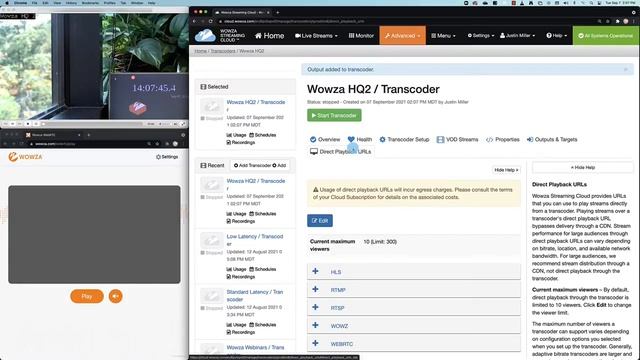The width and height of the screenshot is (640, 360).
Task: Open Settings in the Wowza WebRTC page
Action: [x=167, y=157]
